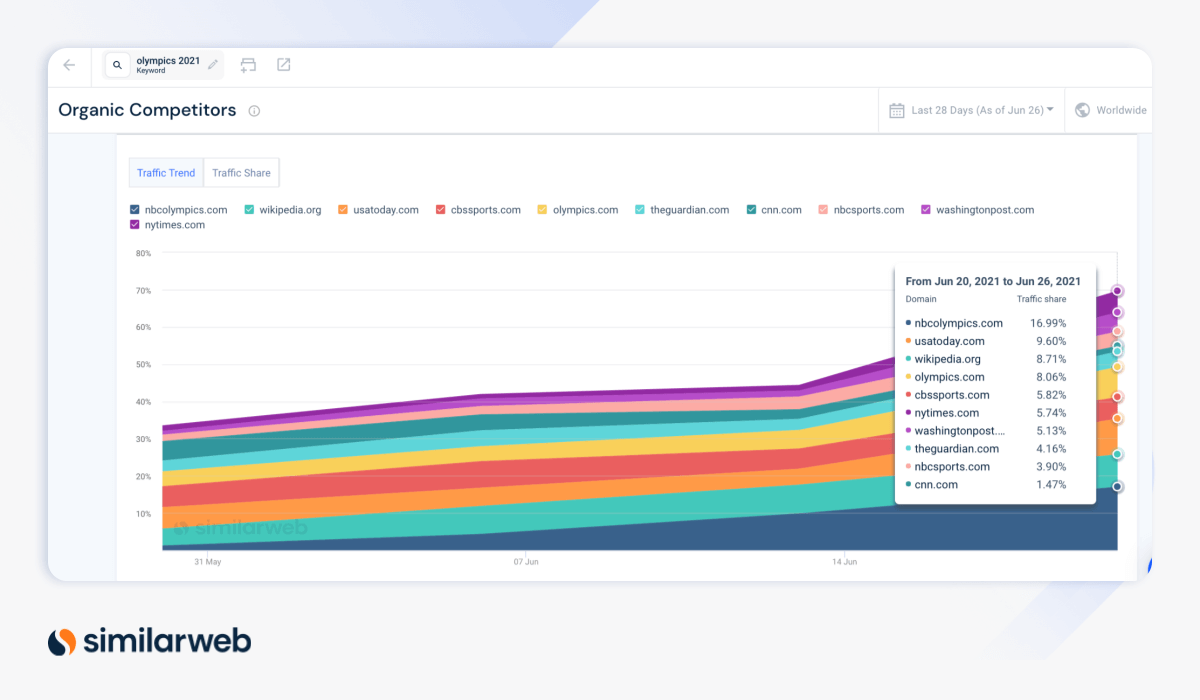Screen dimensions: 1200x700
Task: Uncheck the nbcolympics.com legend checkbox
Action: (135, 210)
